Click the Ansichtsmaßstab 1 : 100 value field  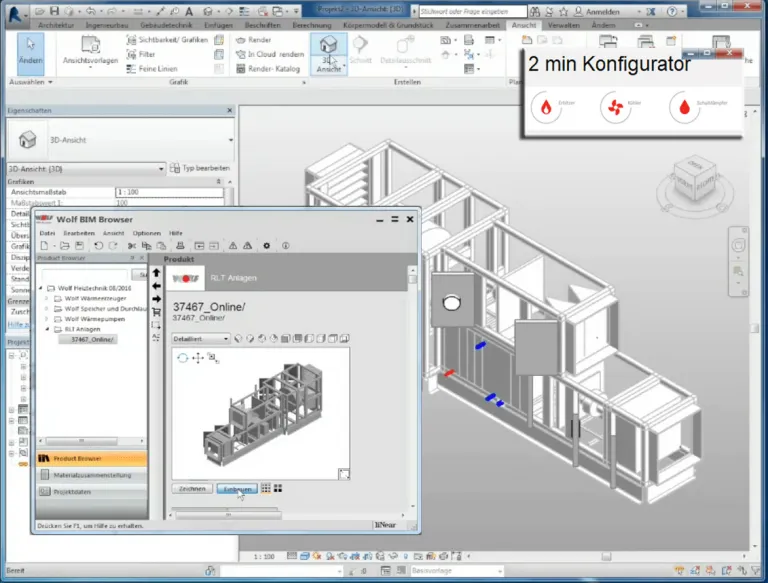169,193
